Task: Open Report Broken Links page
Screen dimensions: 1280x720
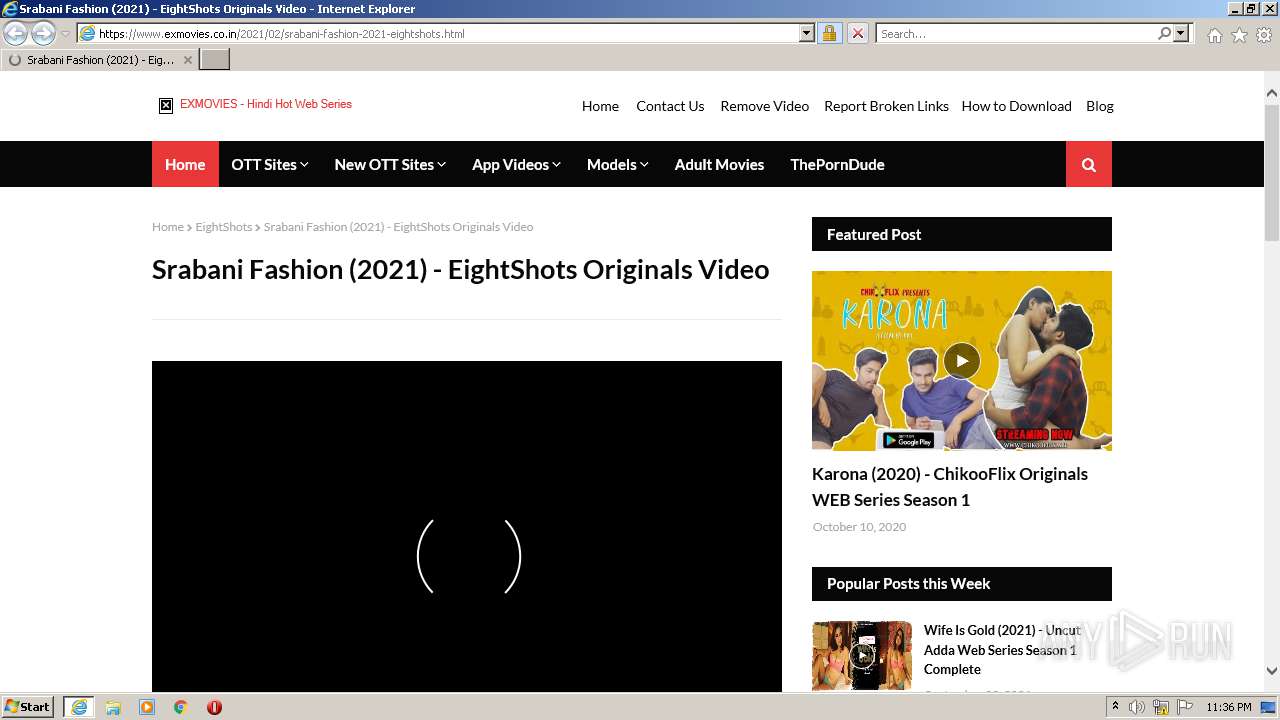Action: pyautogui.click(x=886, y=106)
